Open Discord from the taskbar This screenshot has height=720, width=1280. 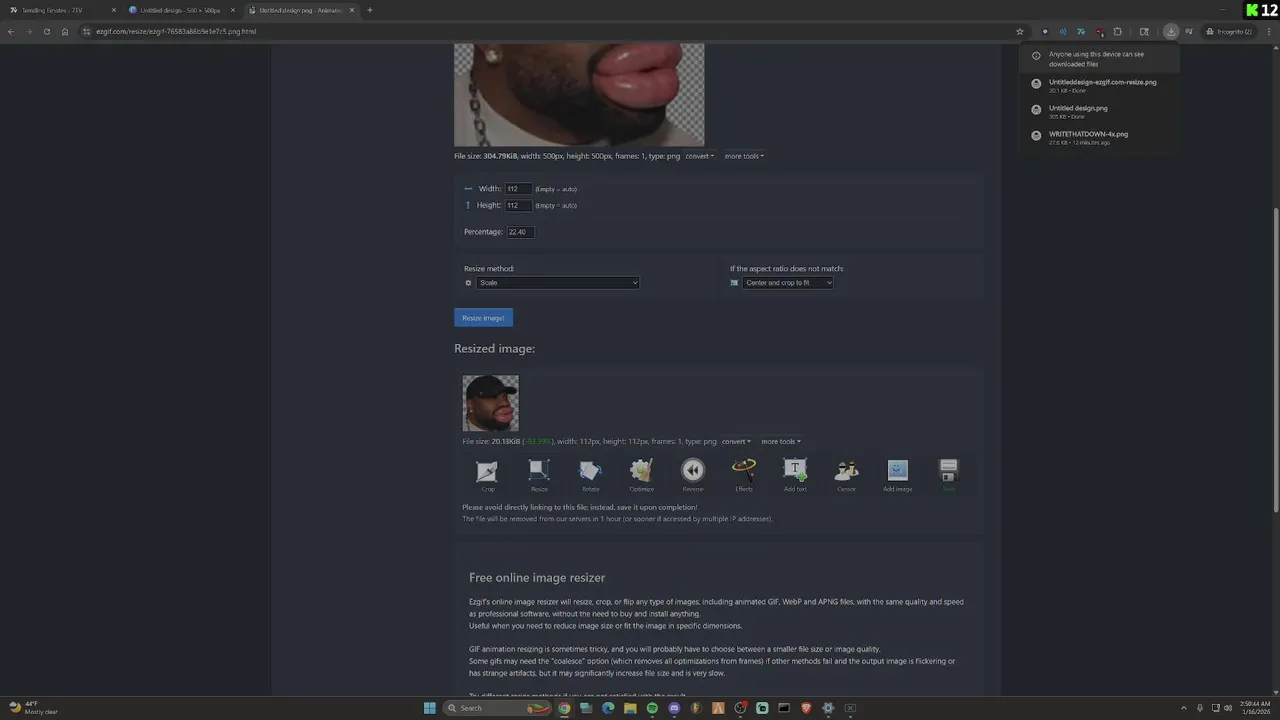point(674,708)
